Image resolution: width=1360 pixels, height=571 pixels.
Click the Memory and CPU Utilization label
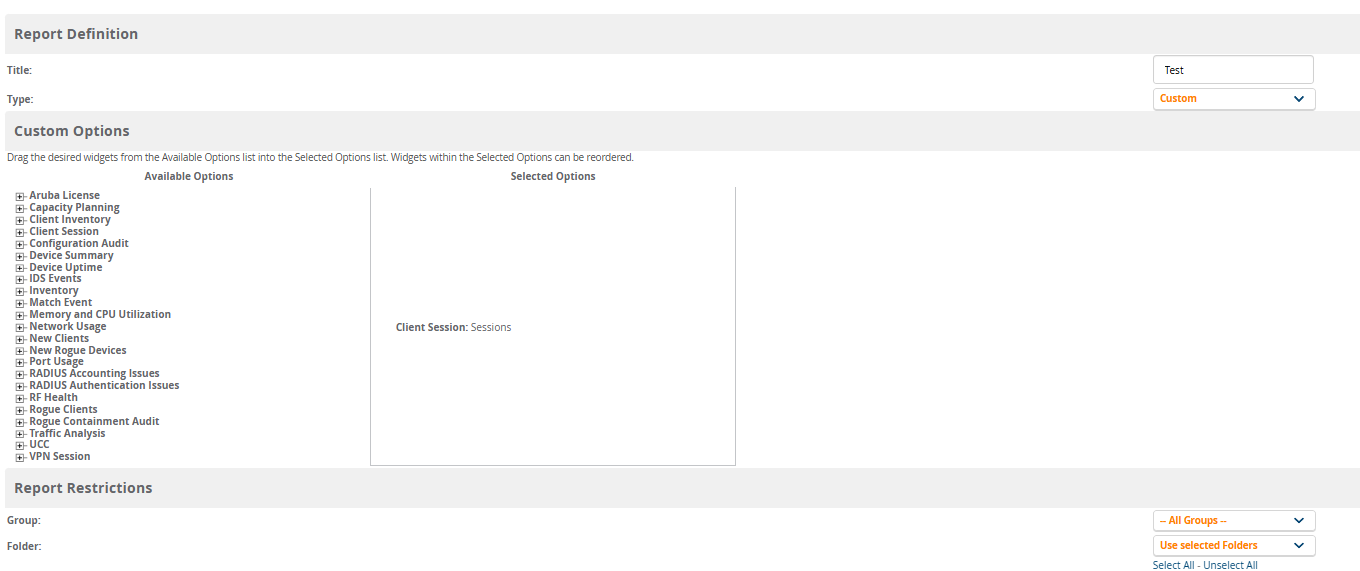point(100,314)
